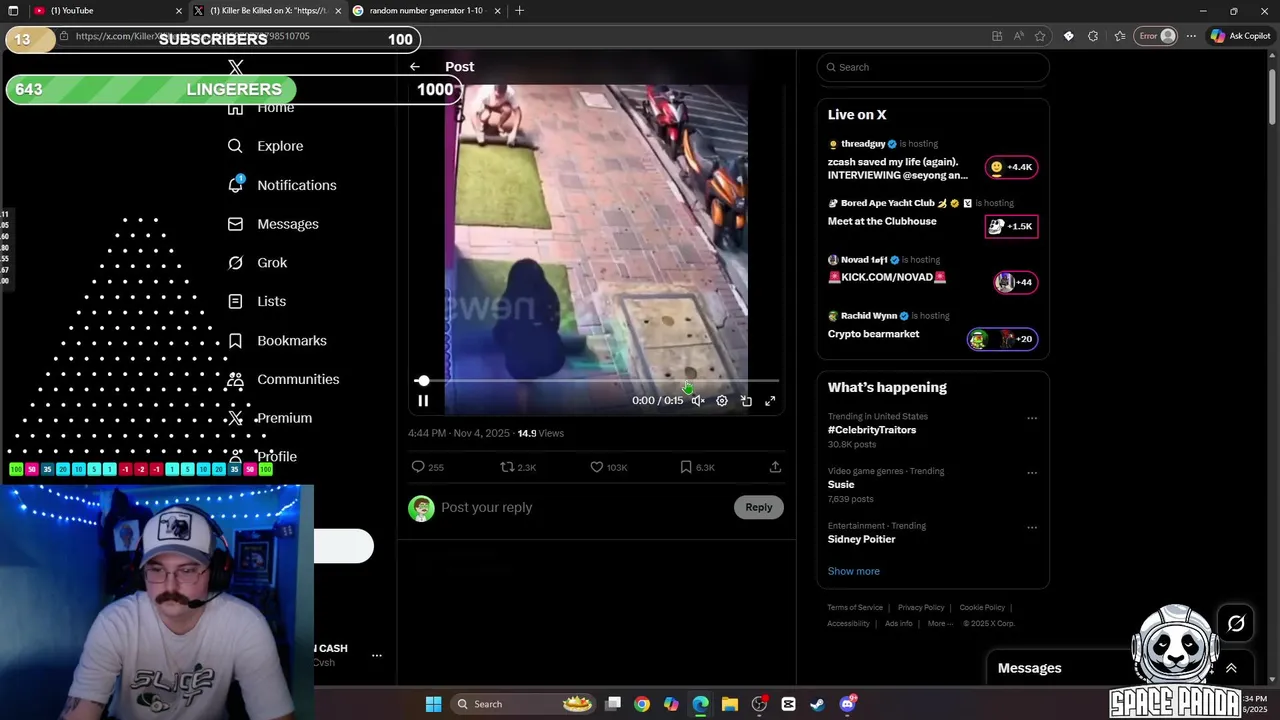Viewport: 1280px width, 720px height.
Task: Bookmark the post (6.3K)
Action: (x=697, y=467)
